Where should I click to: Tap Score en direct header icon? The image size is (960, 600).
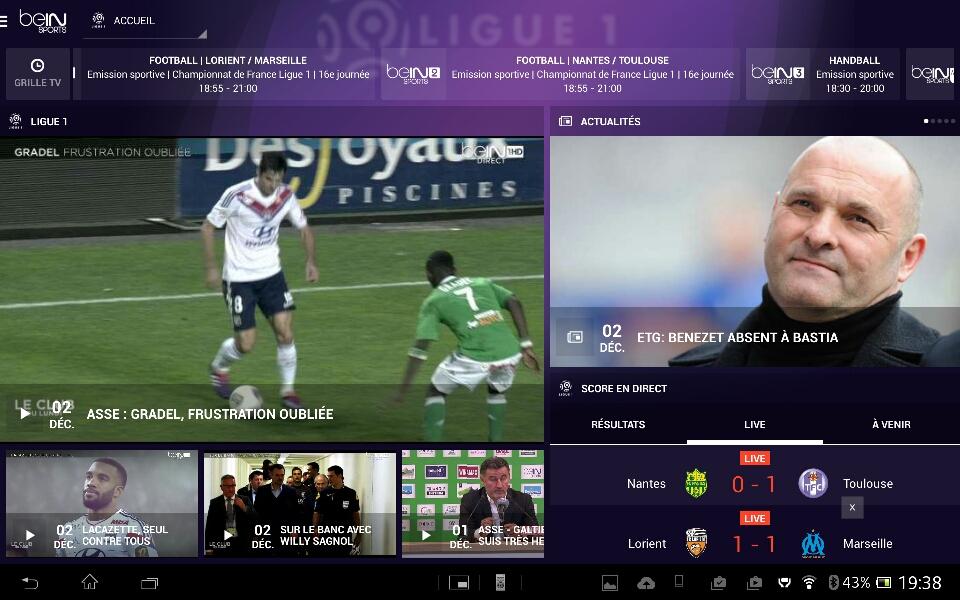(x=565, y=388)
